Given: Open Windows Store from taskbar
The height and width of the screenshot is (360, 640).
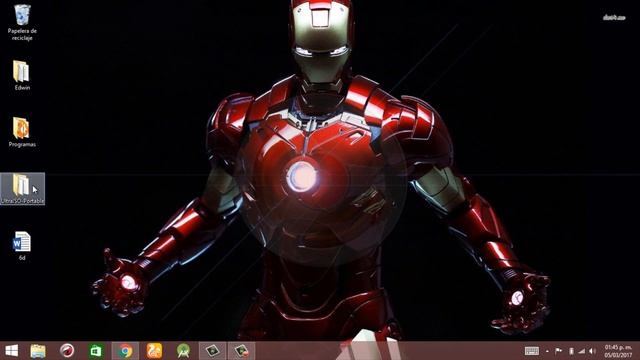Looking at the screenshot, I should 96,351.
